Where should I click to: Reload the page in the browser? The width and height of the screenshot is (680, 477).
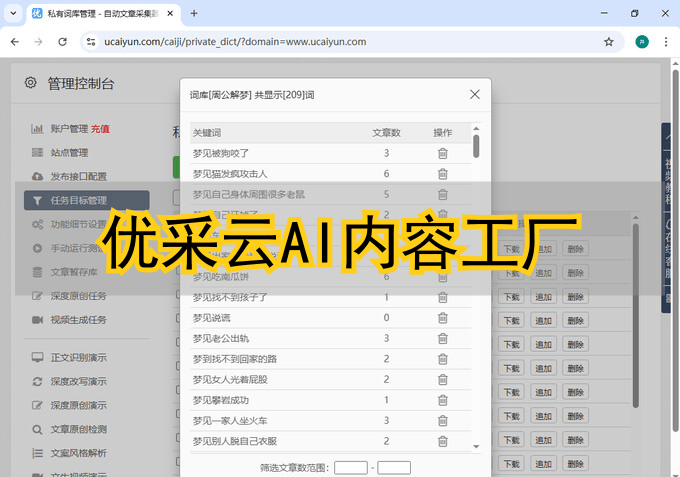coord(62,42)
